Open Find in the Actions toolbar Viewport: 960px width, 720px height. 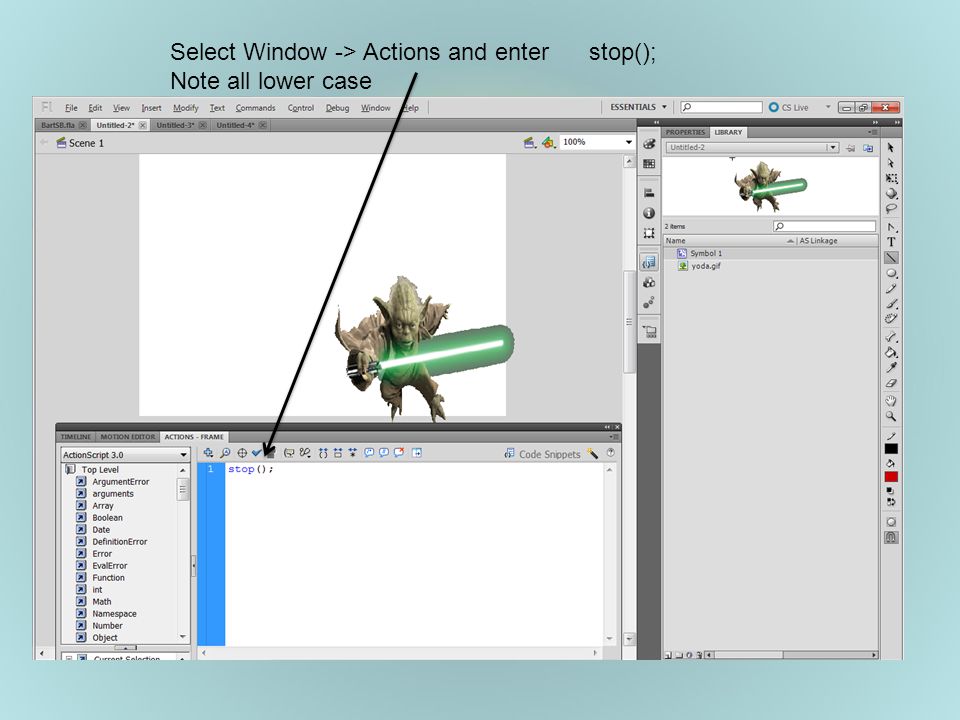tap(225, 453)
